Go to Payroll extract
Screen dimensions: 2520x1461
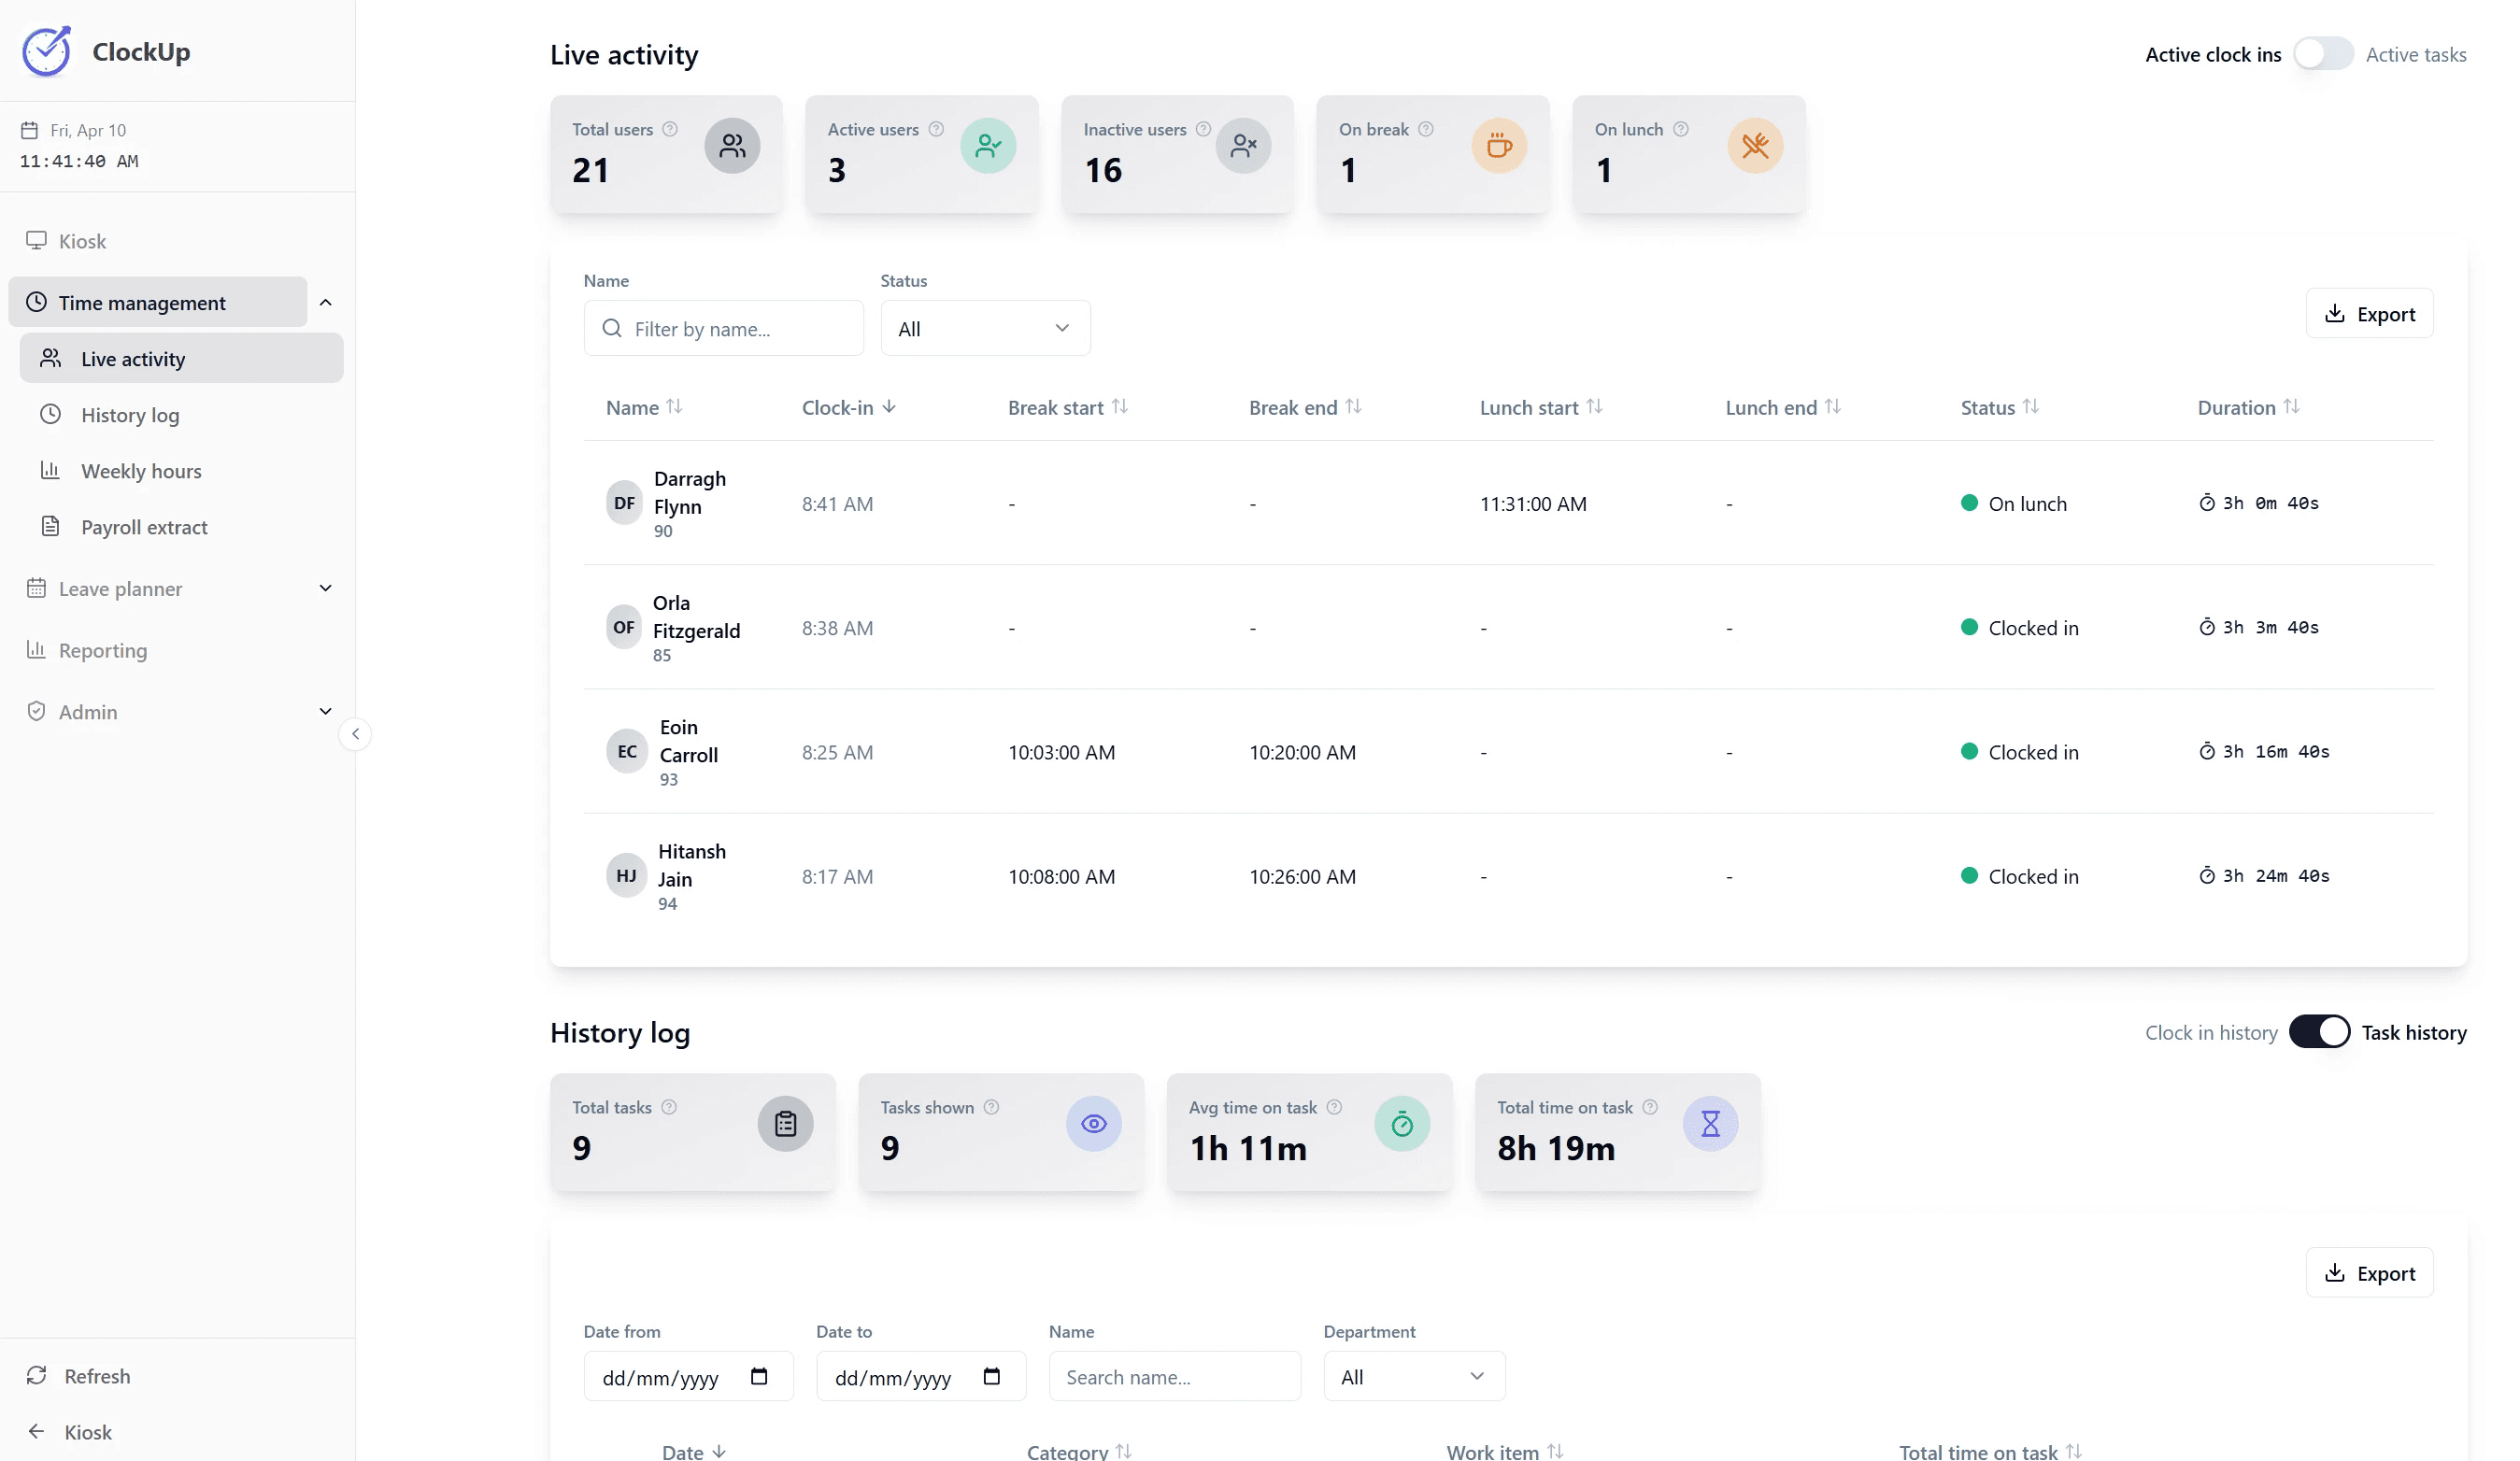144,527
